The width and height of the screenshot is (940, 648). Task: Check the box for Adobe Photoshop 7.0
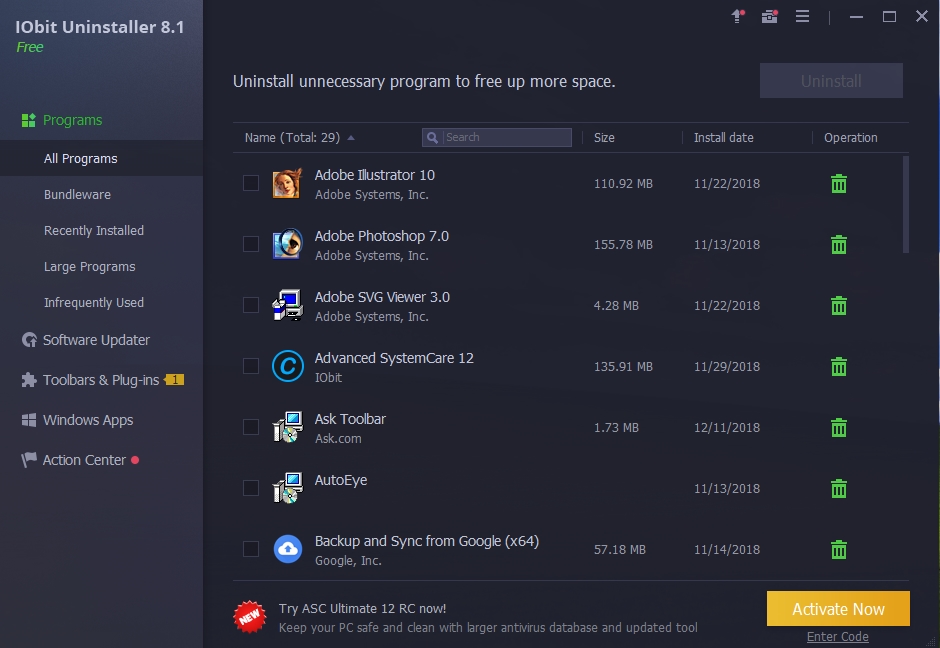(251, 244)
